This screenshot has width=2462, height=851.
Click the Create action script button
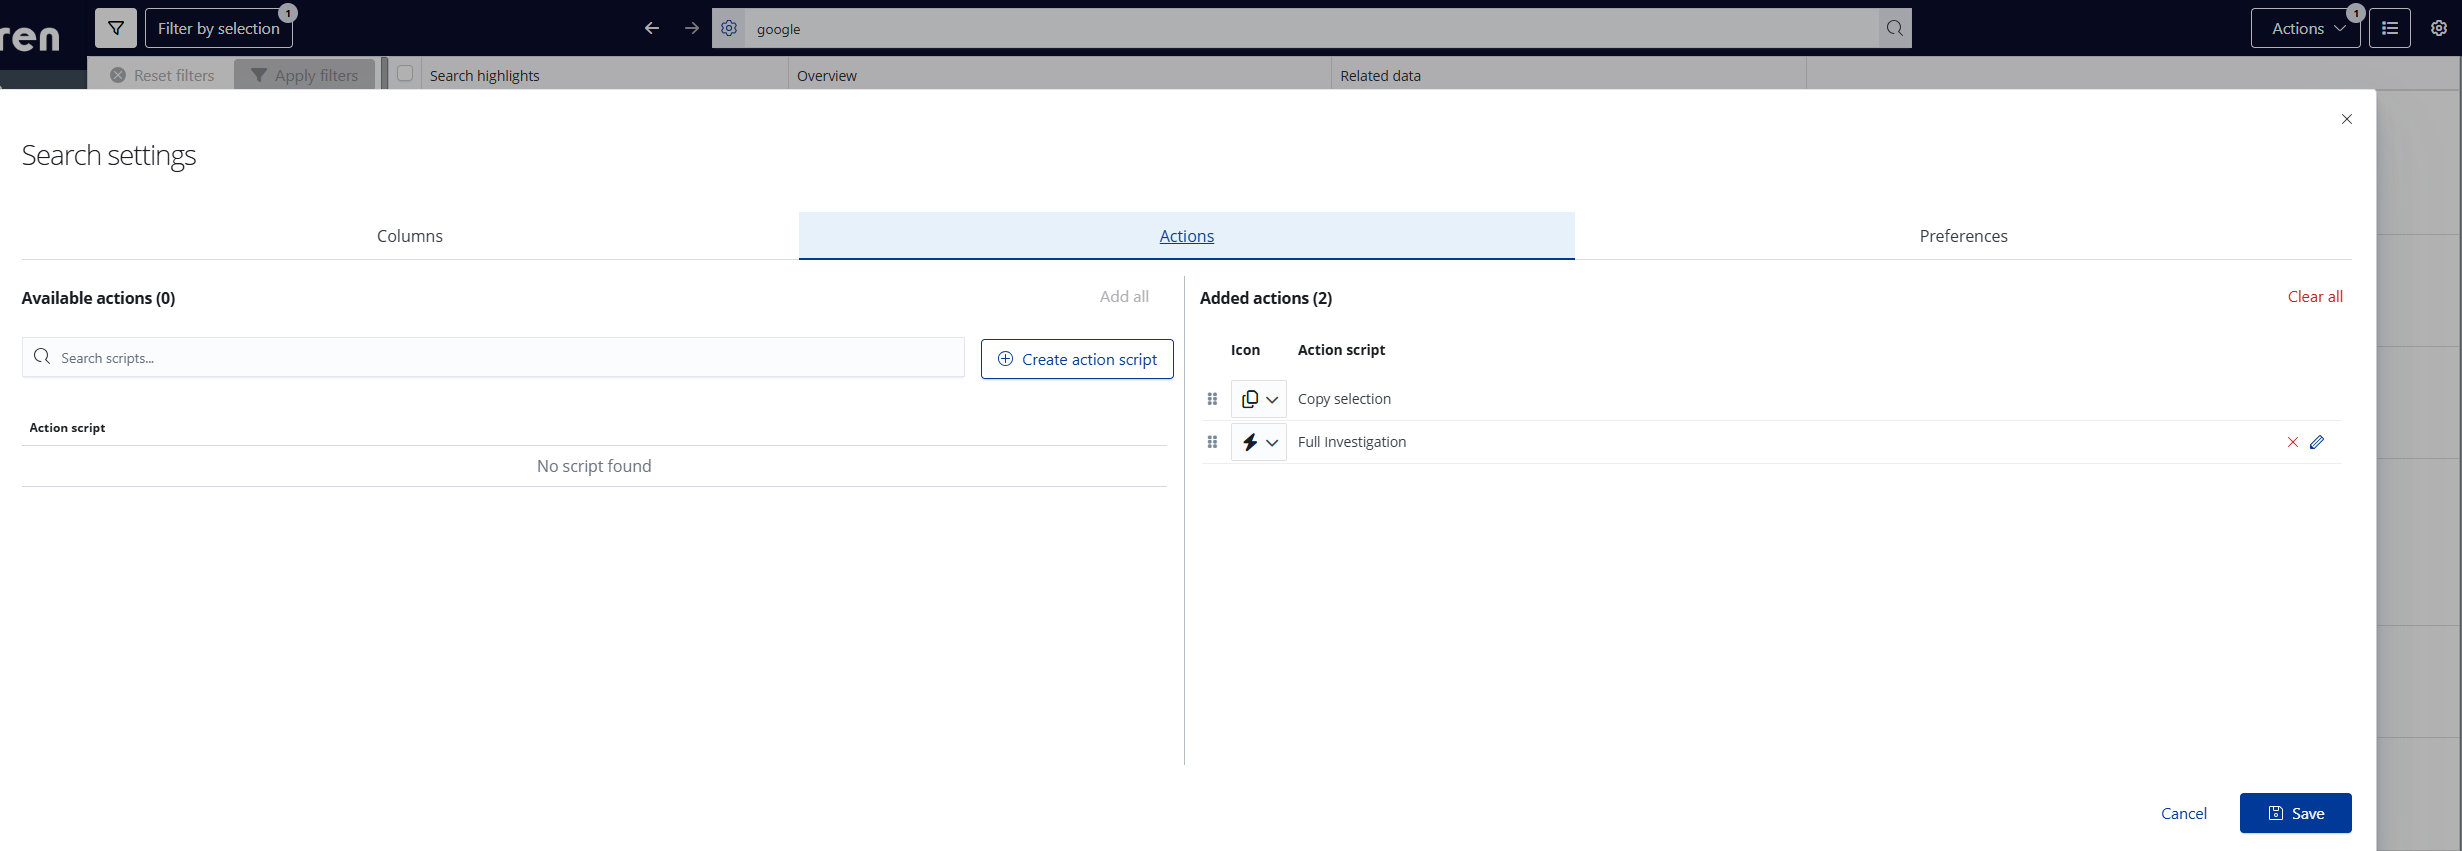coord(1077,359)
